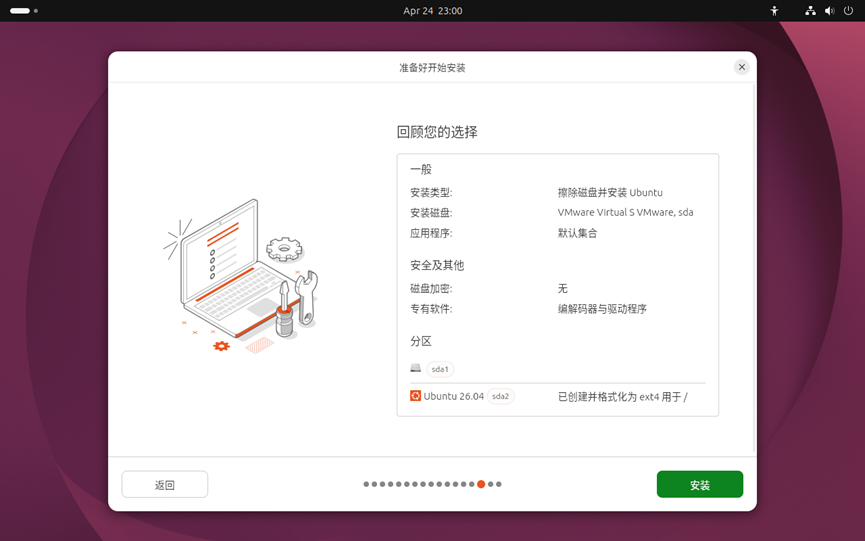Click the 应用程序 label
This screenshot has height=541, width=865.
point(431,233)
